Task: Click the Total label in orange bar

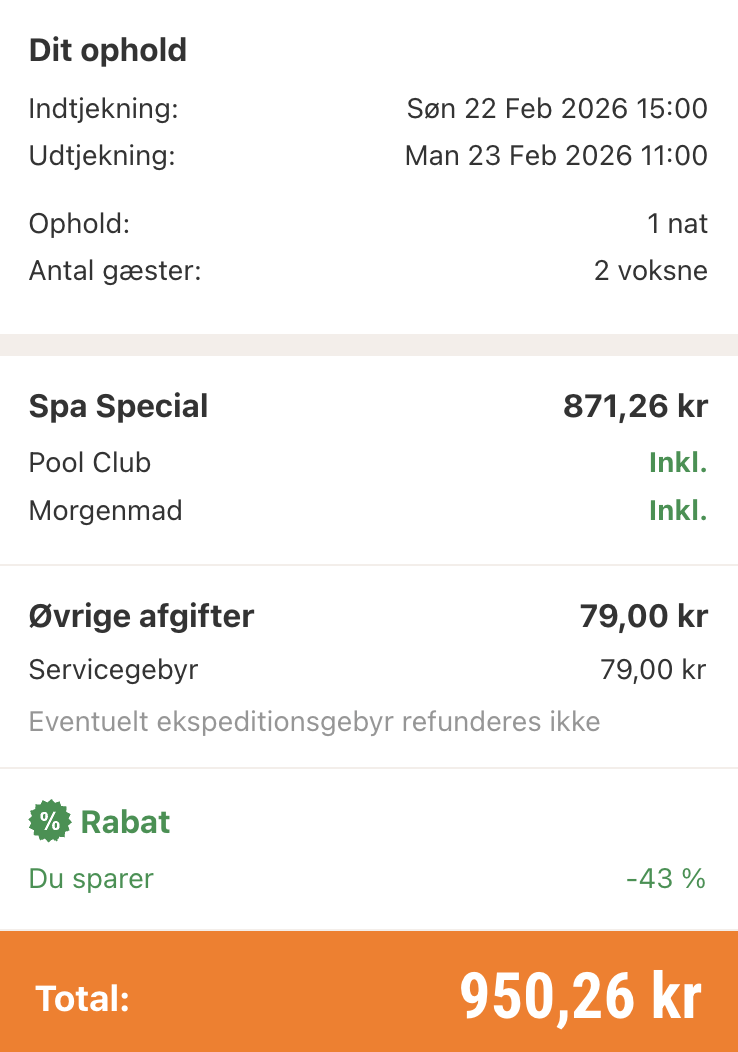Action: click(x=82, y=998)
